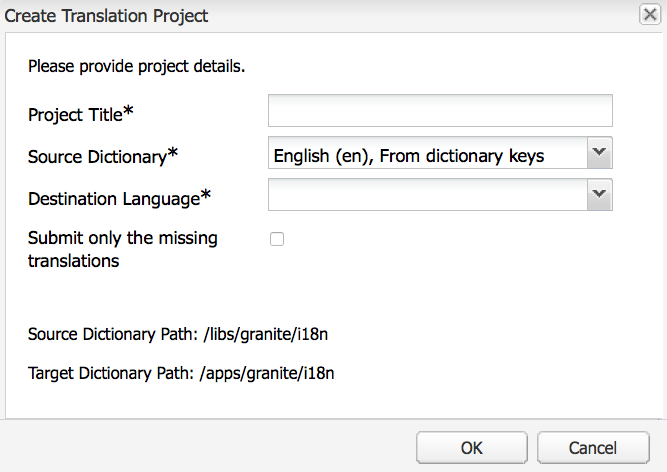Enable Submit only the missing translations checkbox

pyautogui.click(x=277, y=239)
